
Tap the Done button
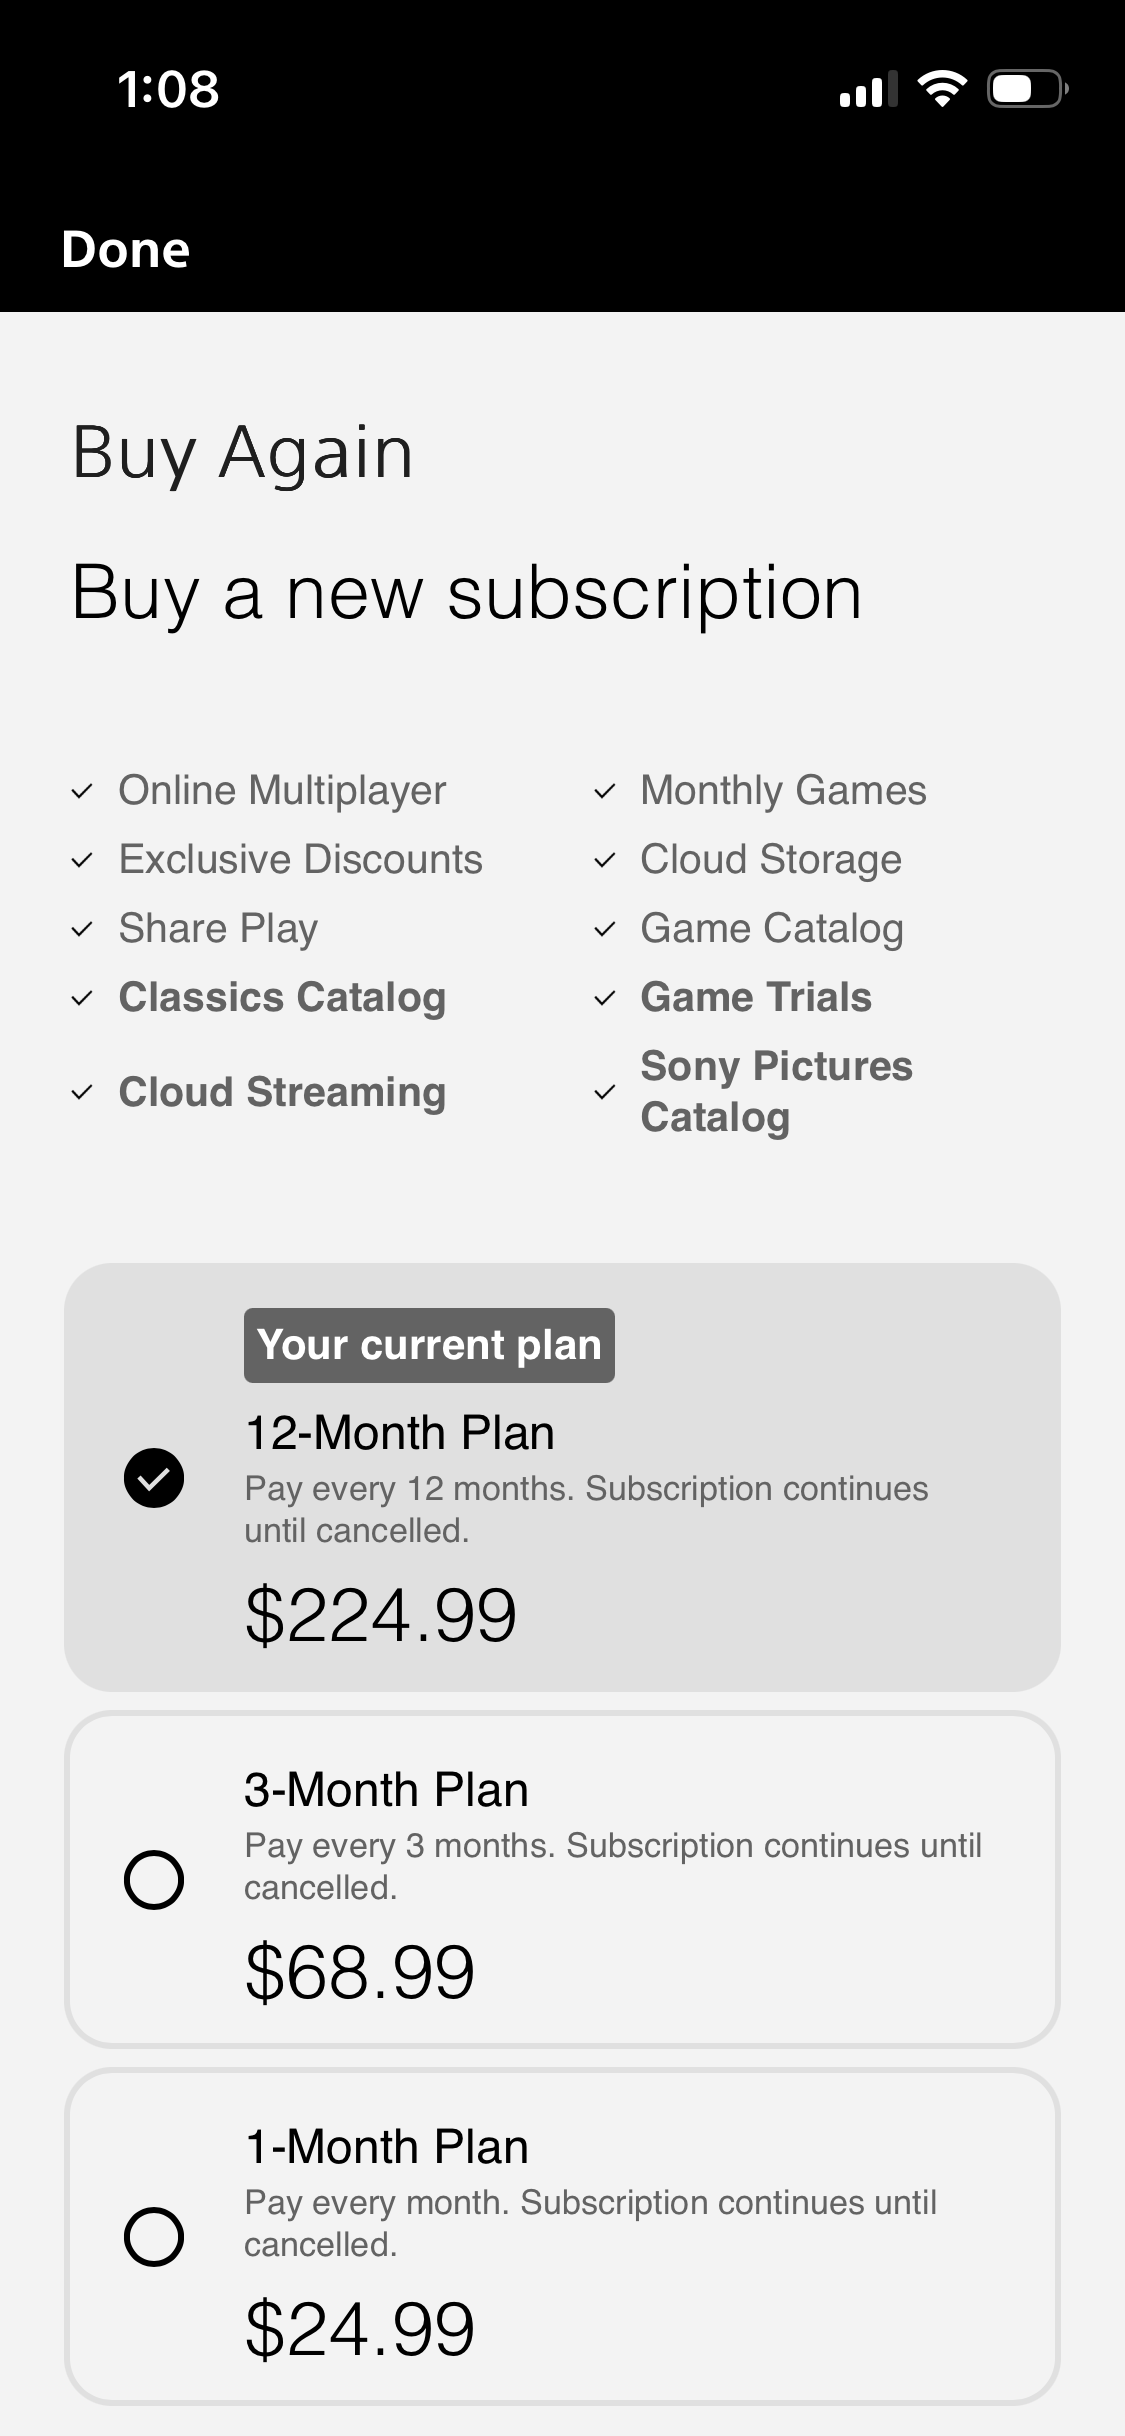125,249
